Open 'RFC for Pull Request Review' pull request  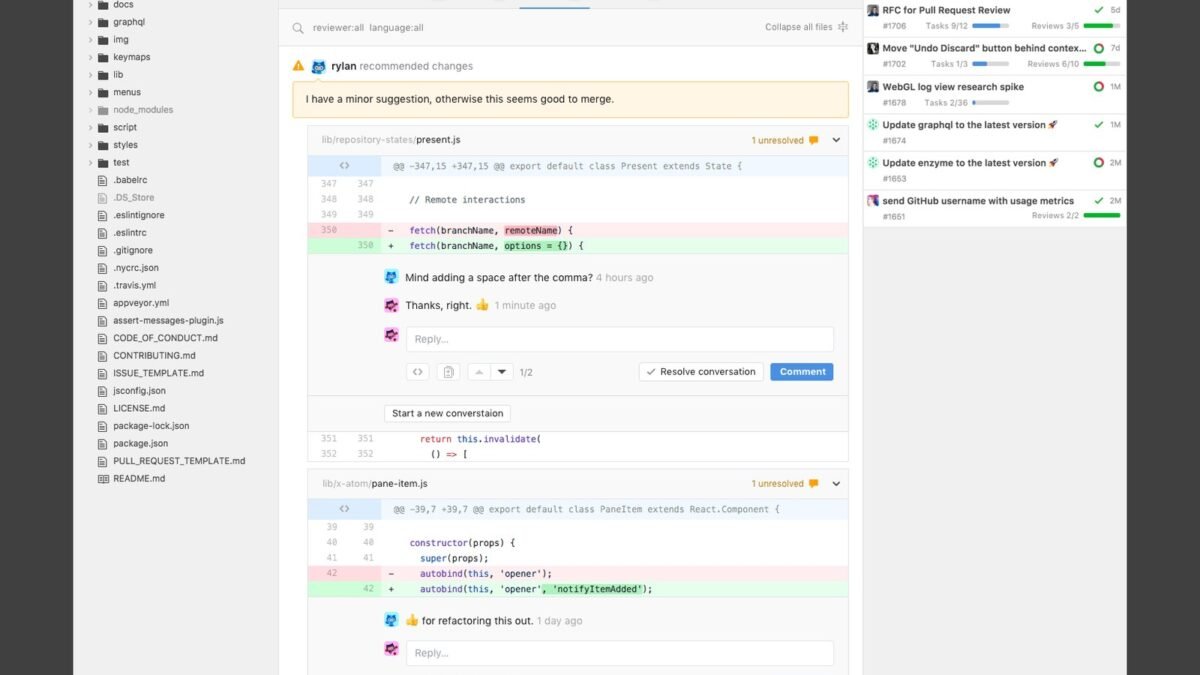[946, 10]
